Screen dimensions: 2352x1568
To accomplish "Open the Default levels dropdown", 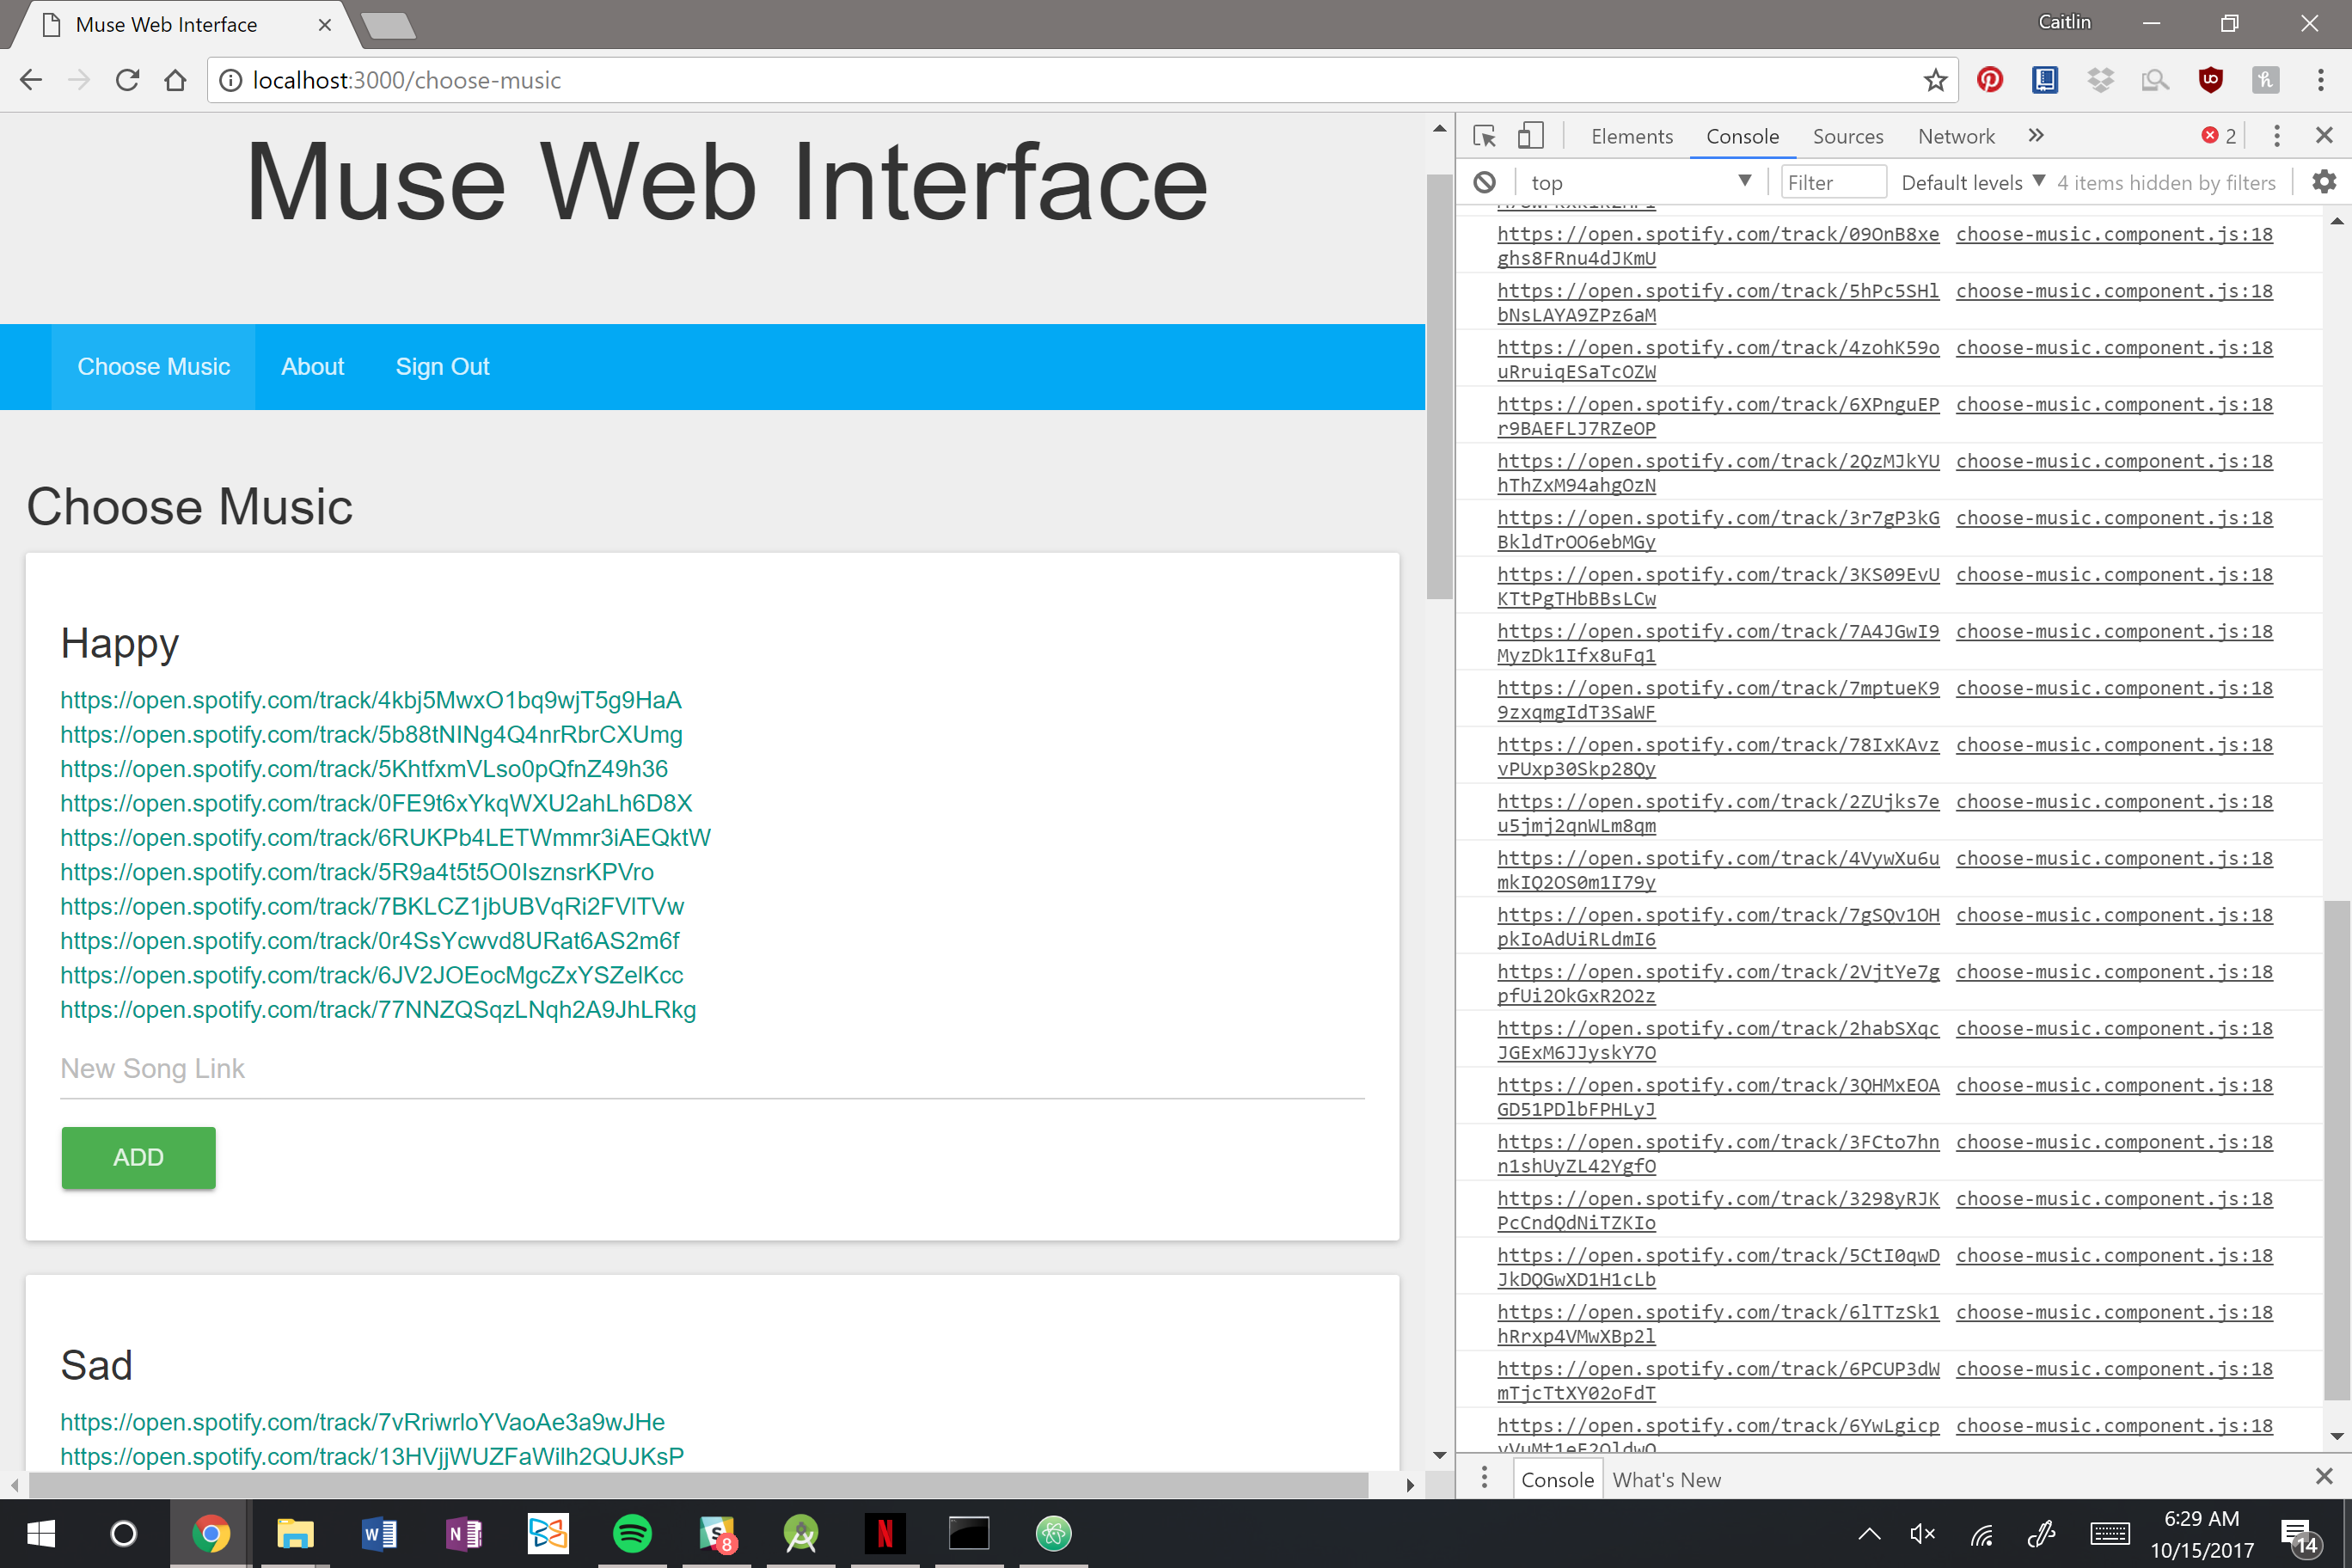I will click(1972, 182).
